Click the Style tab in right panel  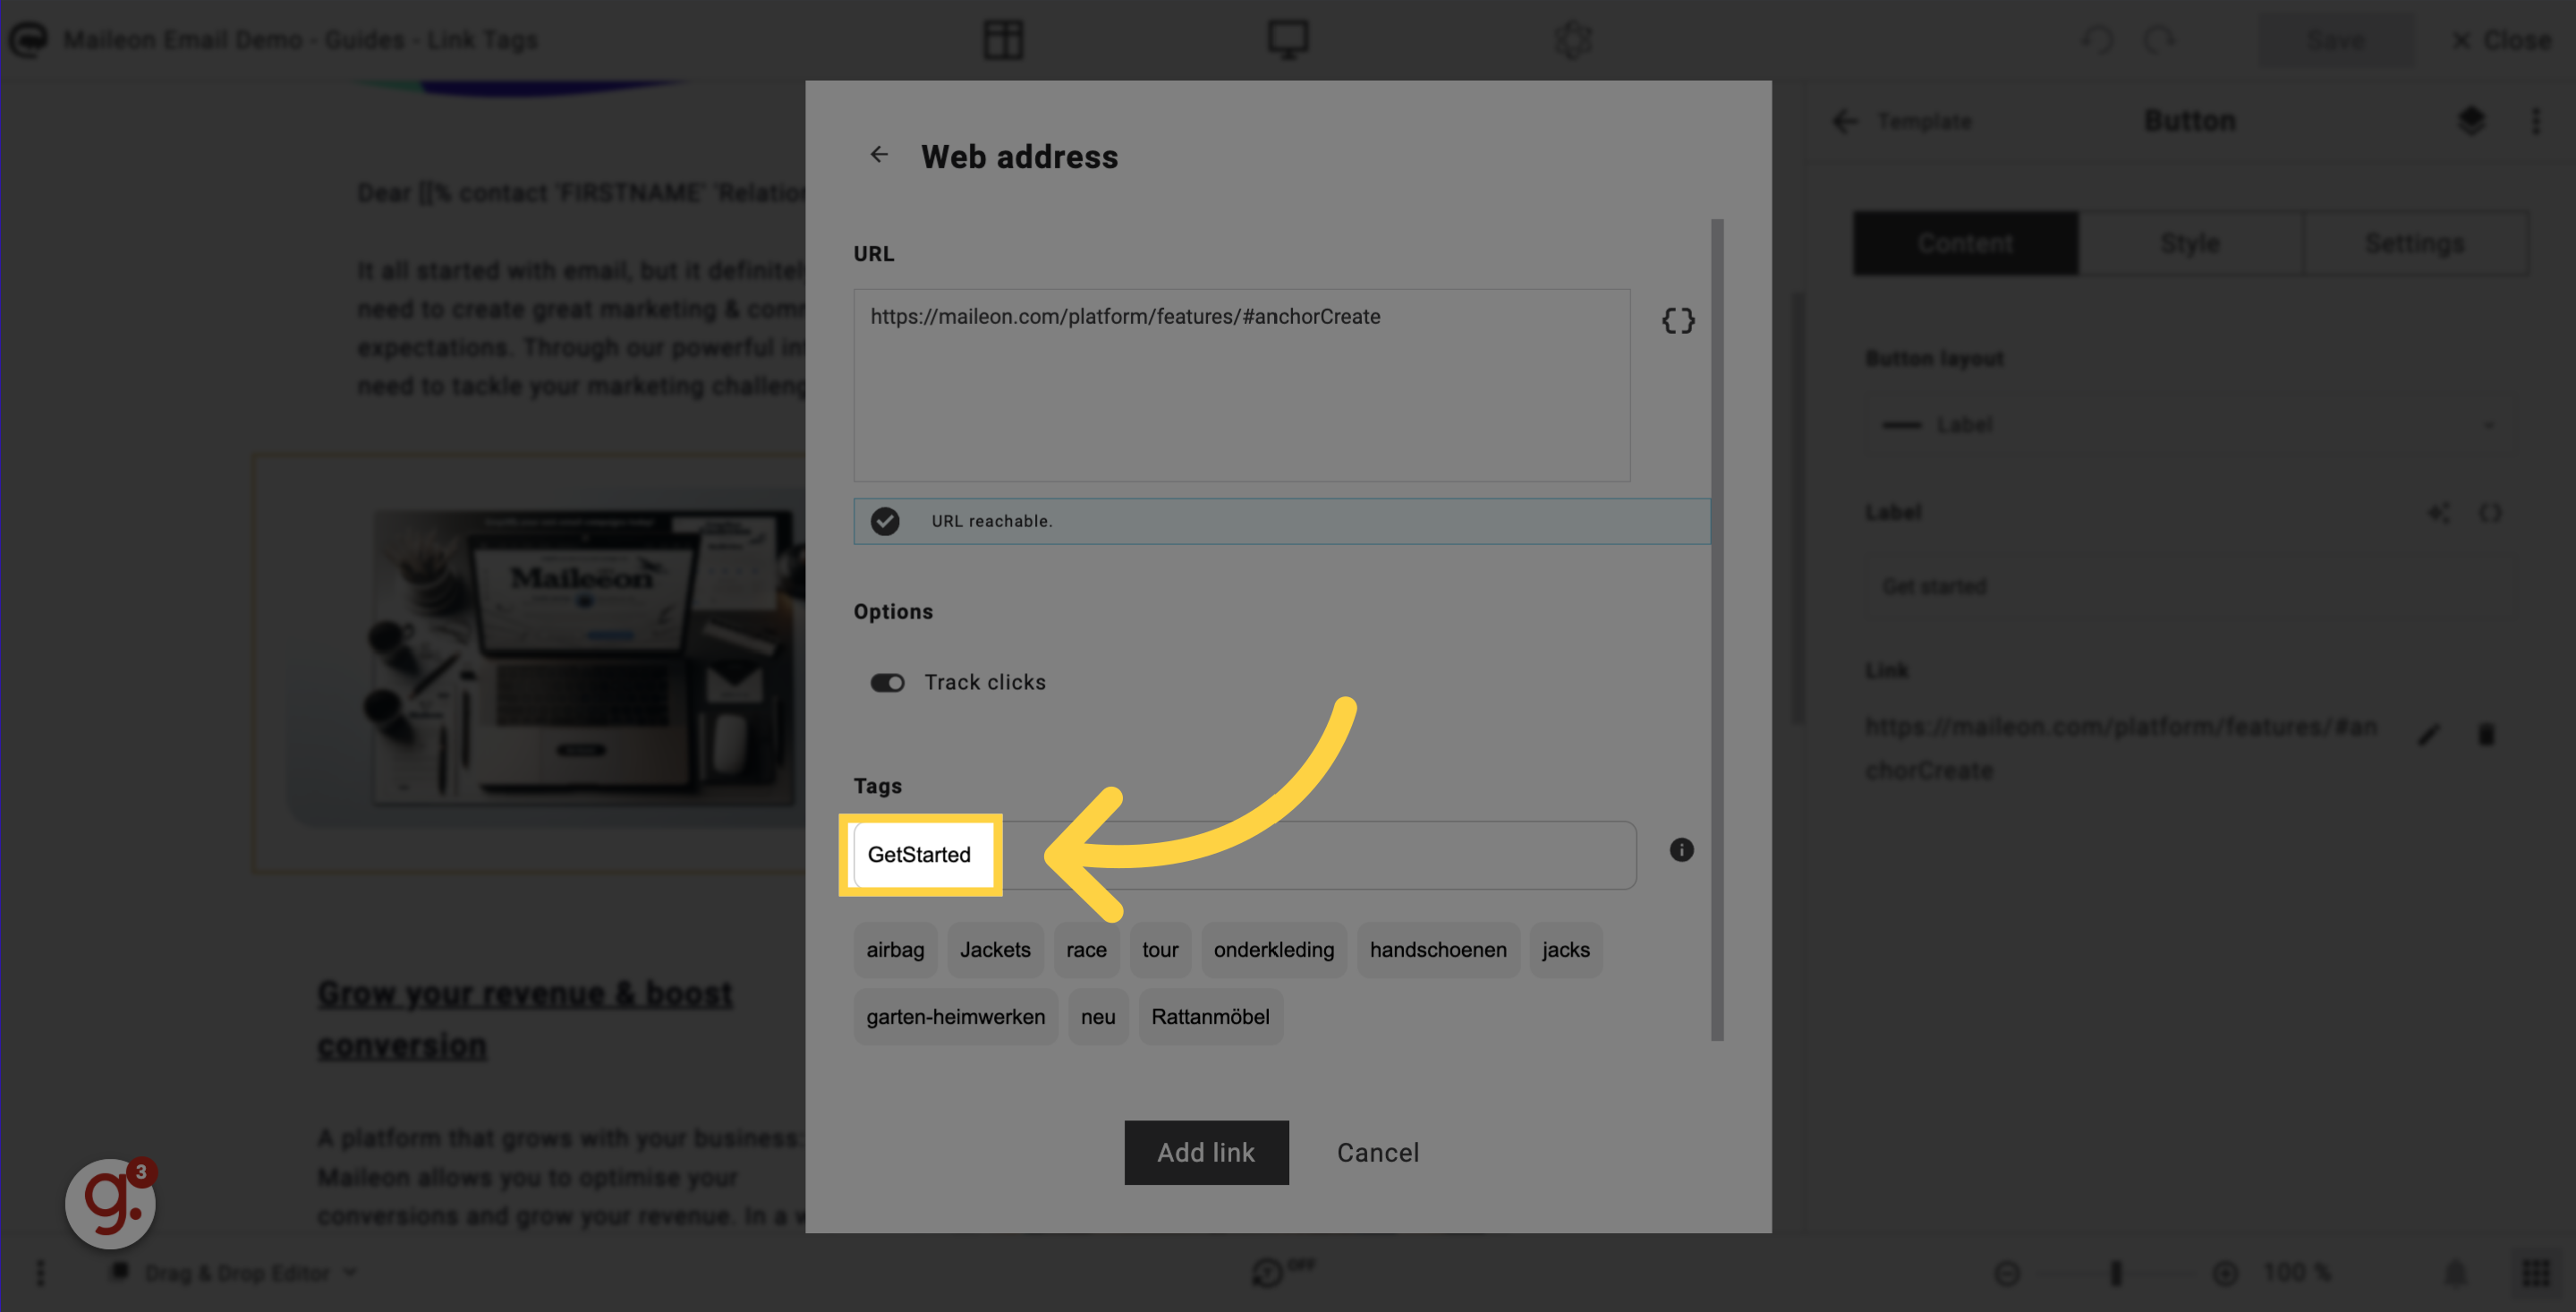pyautogui.click(x=2191, y=241)
